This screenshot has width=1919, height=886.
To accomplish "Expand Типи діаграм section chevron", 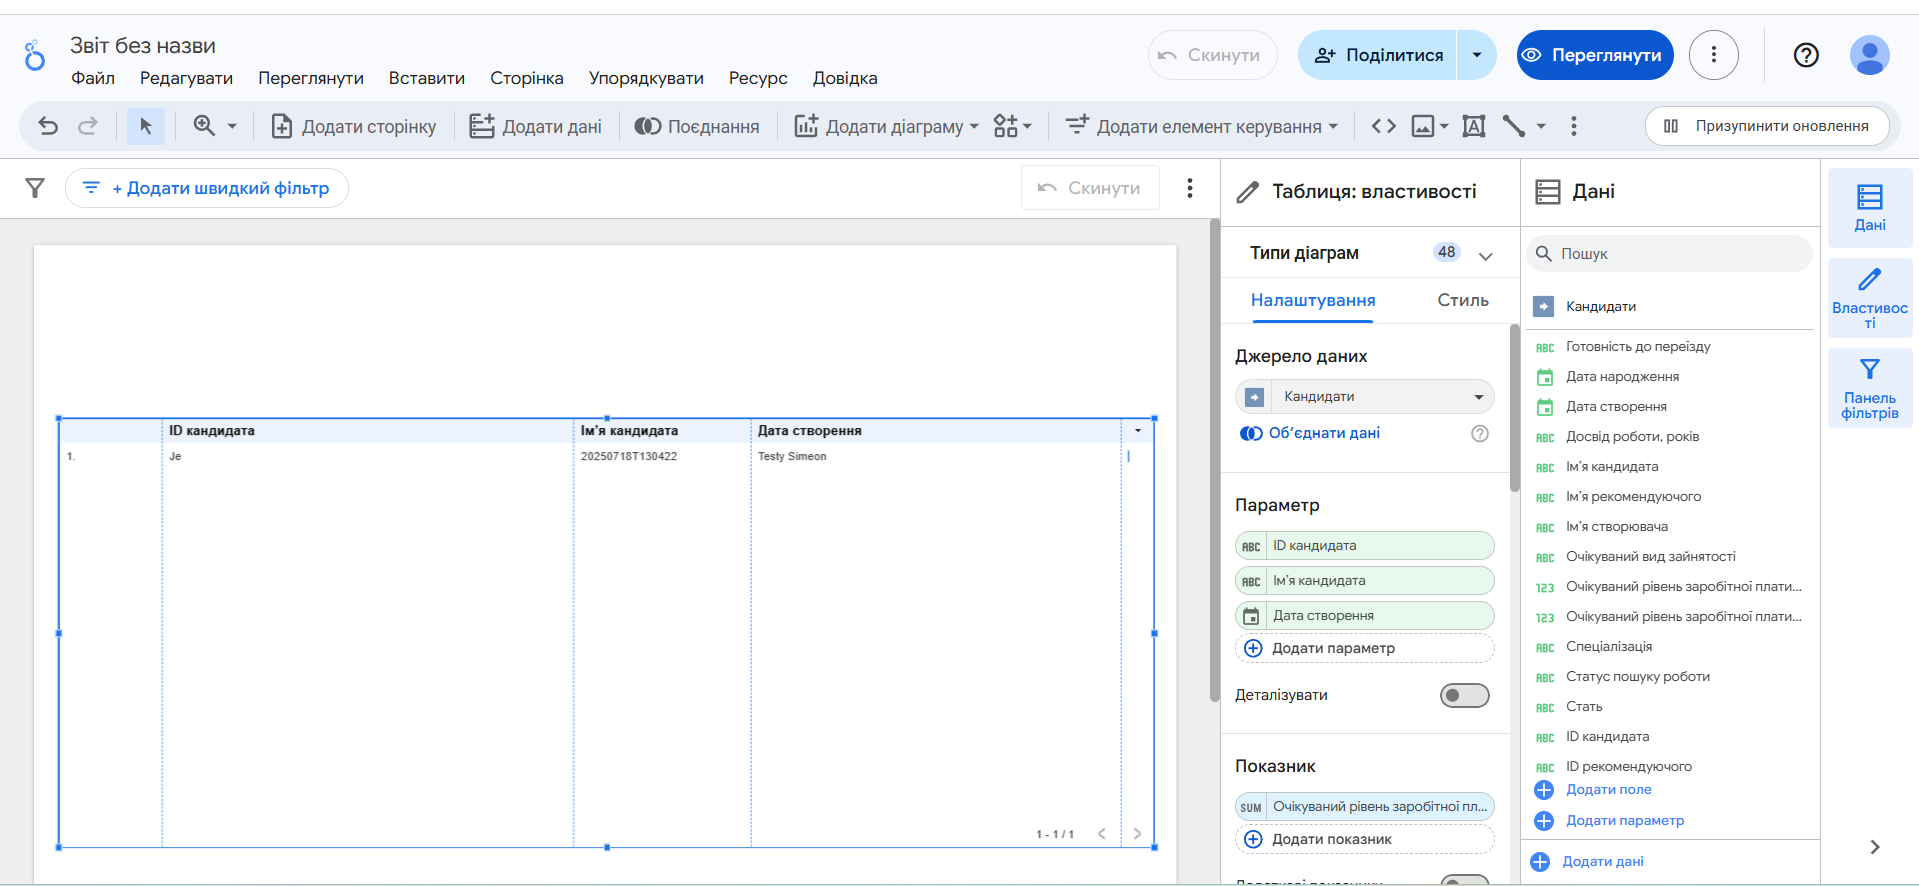I will (x=1486, y=255).
